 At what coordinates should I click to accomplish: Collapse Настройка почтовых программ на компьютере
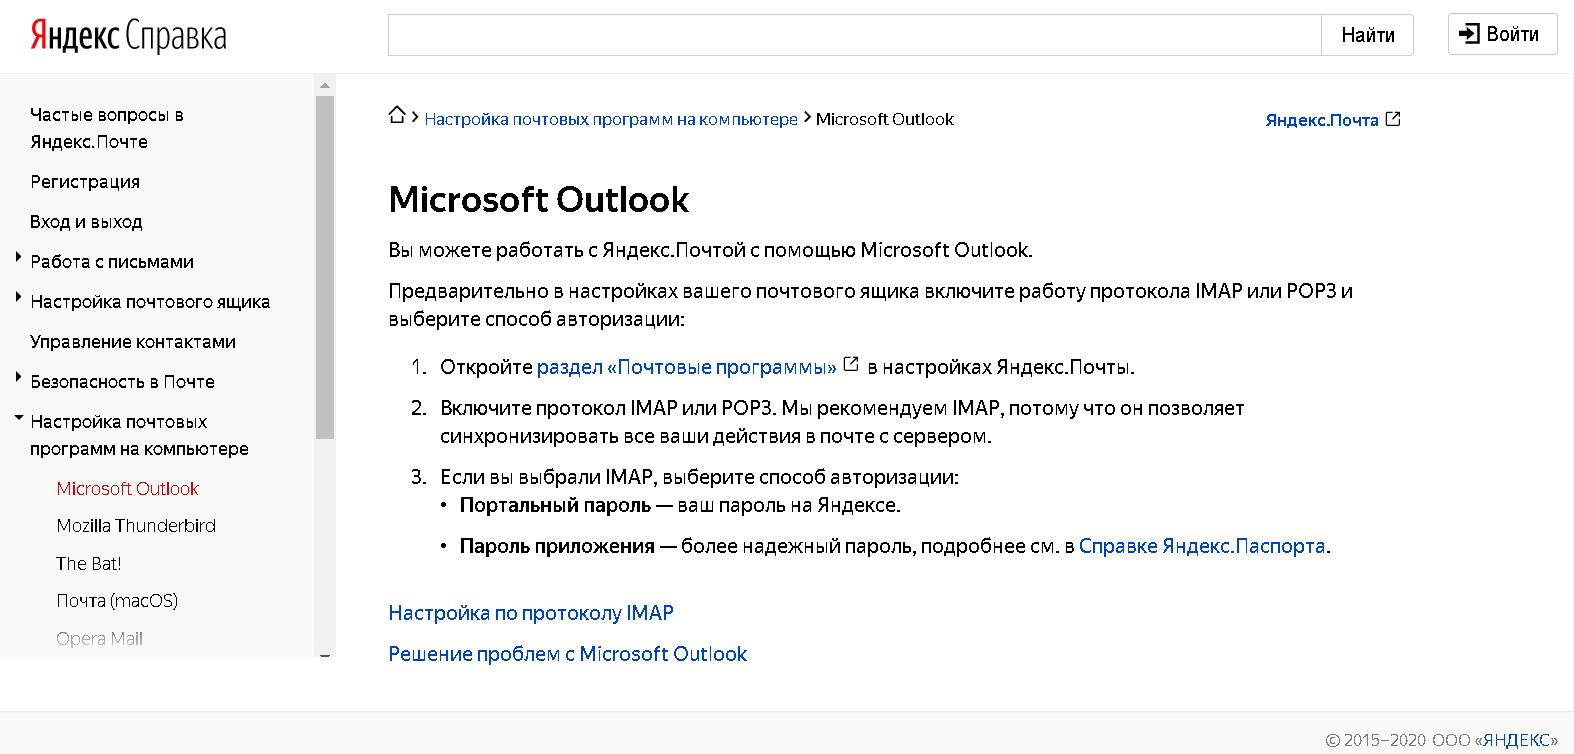click(x=18, y=418)
